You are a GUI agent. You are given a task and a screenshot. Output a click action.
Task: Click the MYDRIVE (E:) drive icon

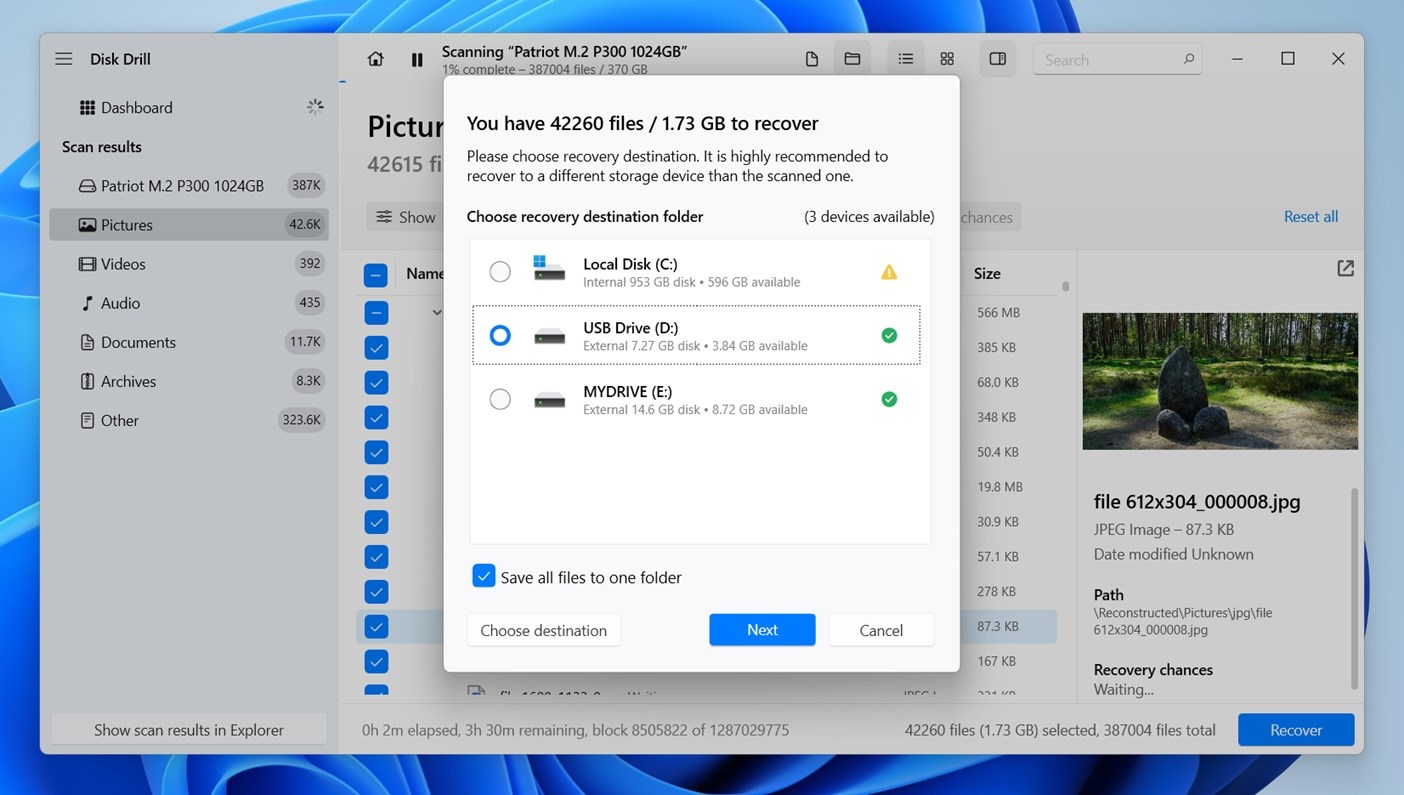click(x=549, y=399)
